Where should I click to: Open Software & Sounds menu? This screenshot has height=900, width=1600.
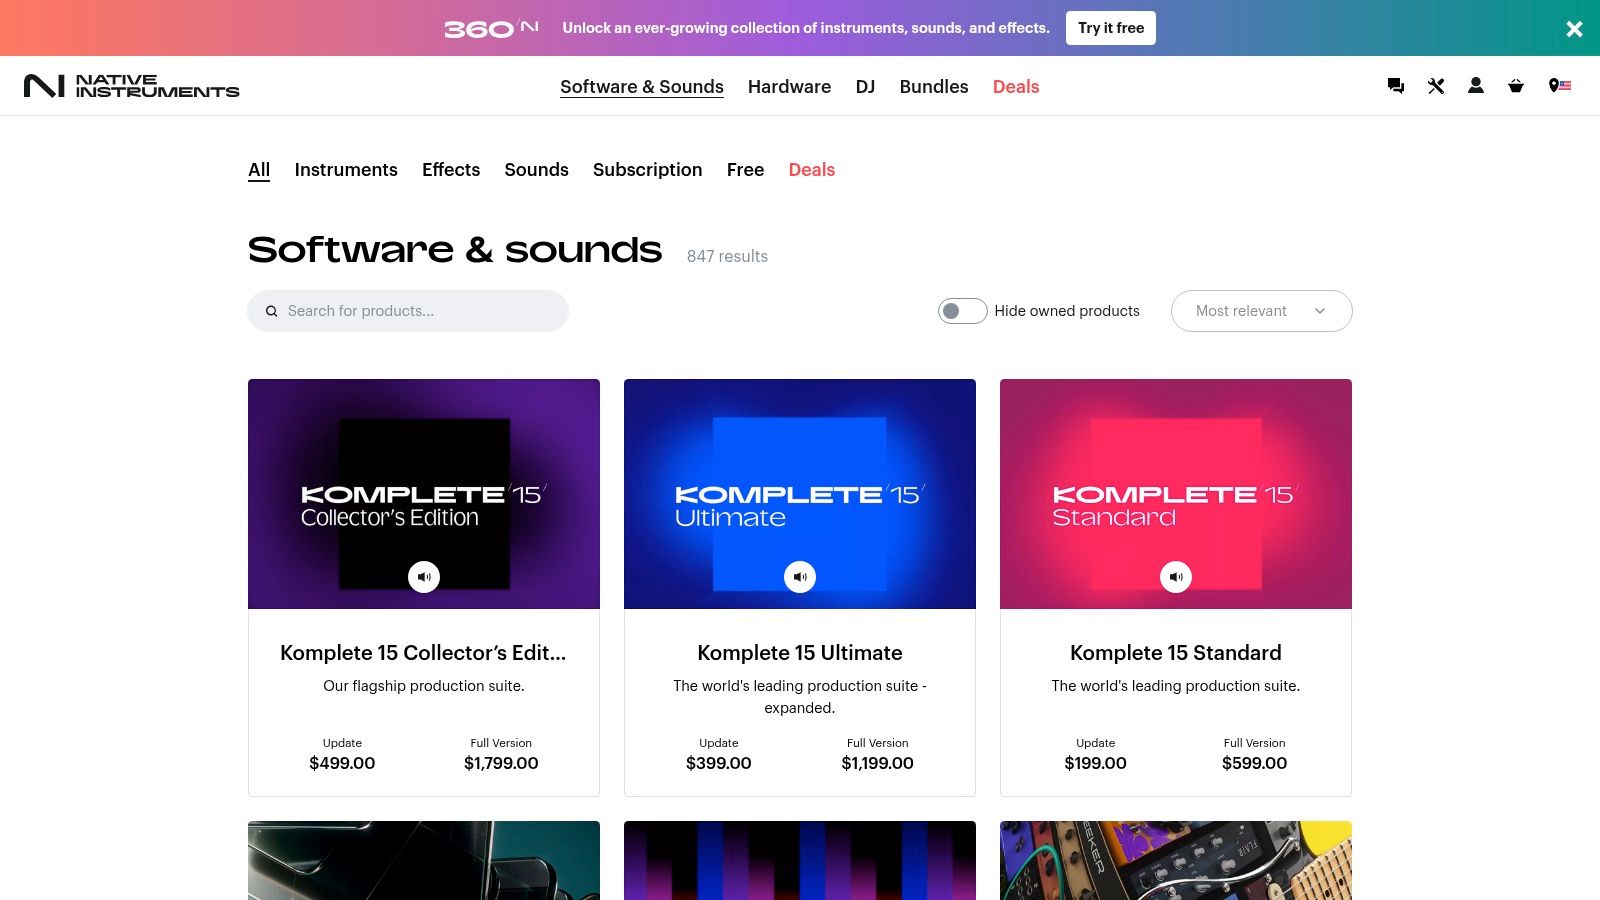tap(642, 87)
